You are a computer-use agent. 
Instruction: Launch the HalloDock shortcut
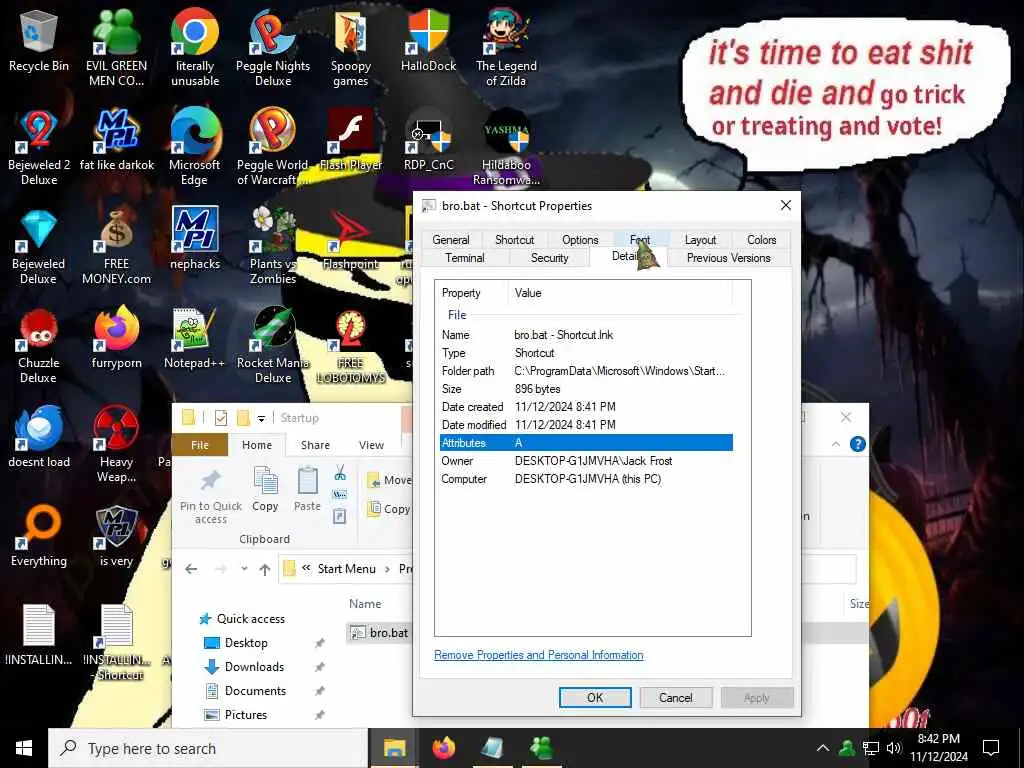[x=428, y=40]
